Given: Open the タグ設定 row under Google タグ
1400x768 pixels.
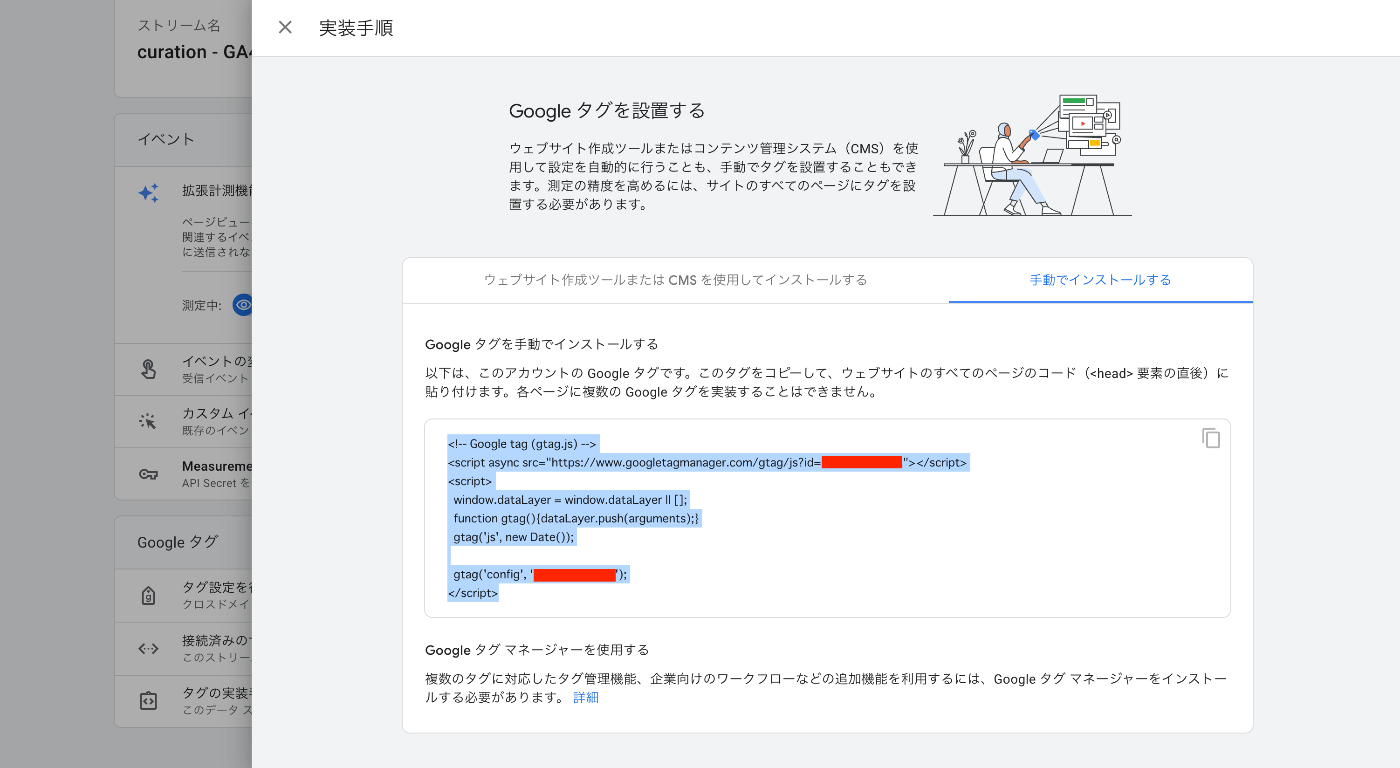Looking at the screenshot, I should click(183, 596).
